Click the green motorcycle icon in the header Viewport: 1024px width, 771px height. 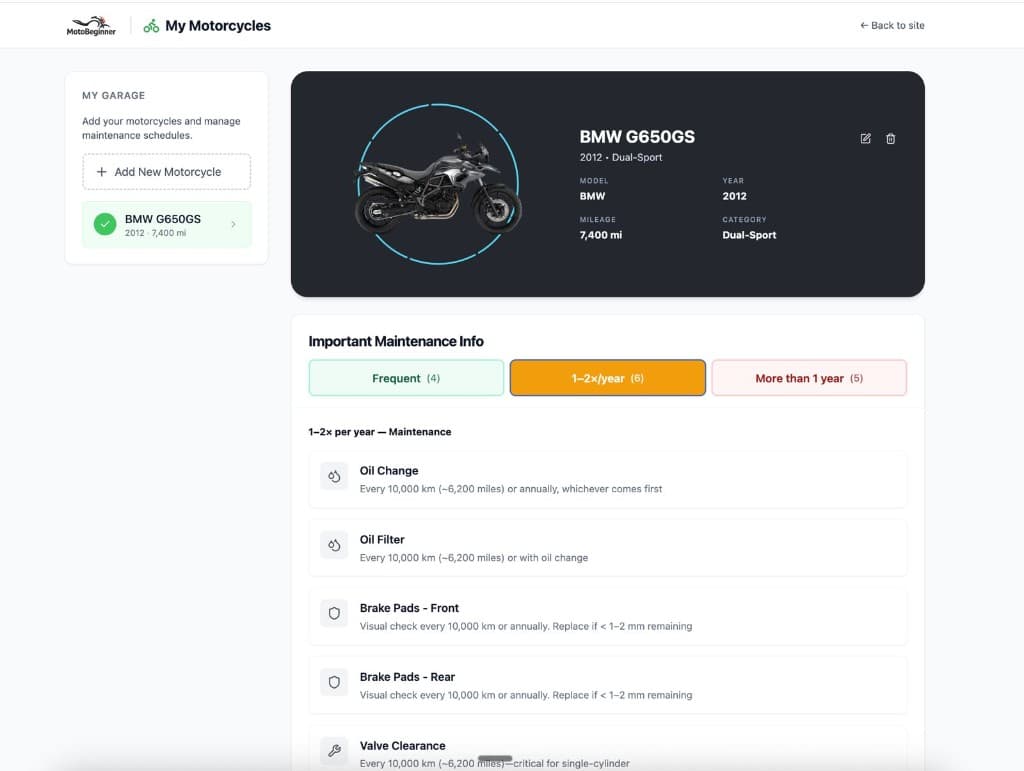click(x=150, y=25)
